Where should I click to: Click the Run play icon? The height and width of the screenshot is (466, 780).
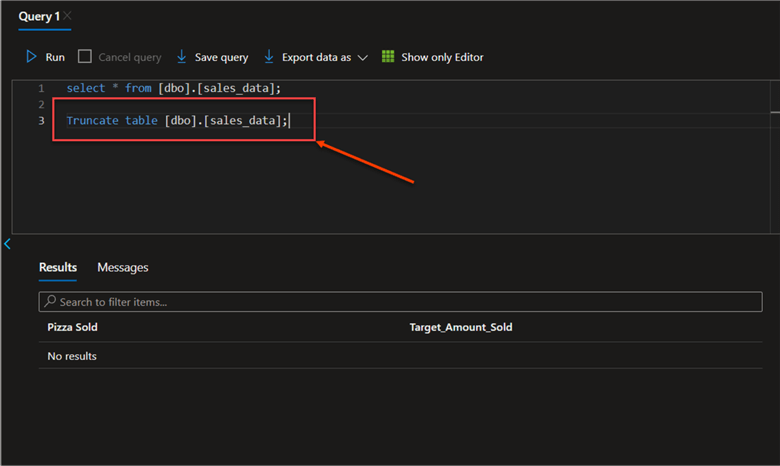pyautogui.click(x=32, y=57)
